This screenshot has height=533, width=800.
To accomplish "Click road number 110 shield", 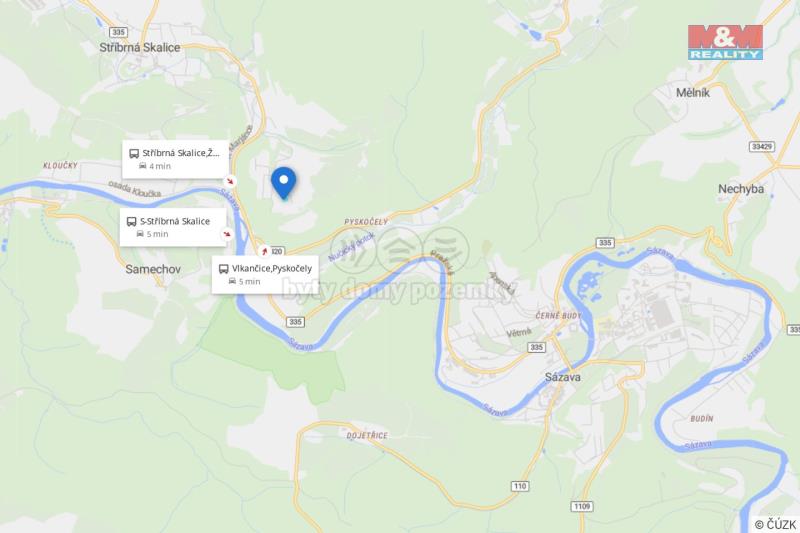I will click(520, 486).
